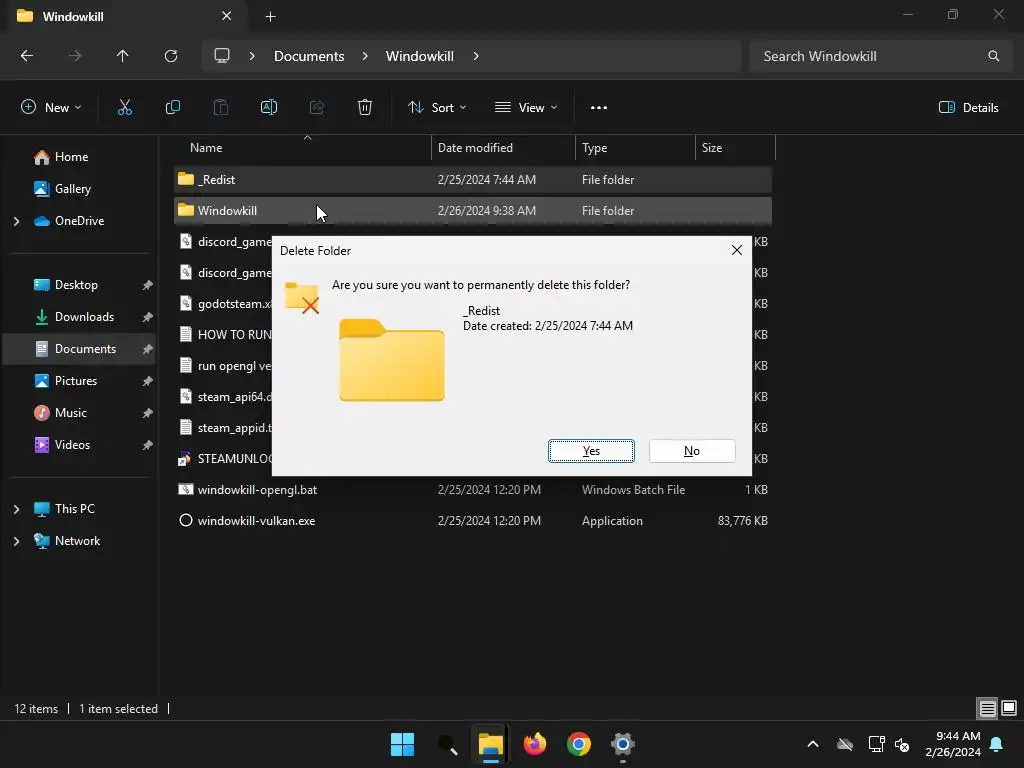The height and width of the screenshot is (768, 1024).
Task: Open taskbar Search
Action: coord(447,744)
